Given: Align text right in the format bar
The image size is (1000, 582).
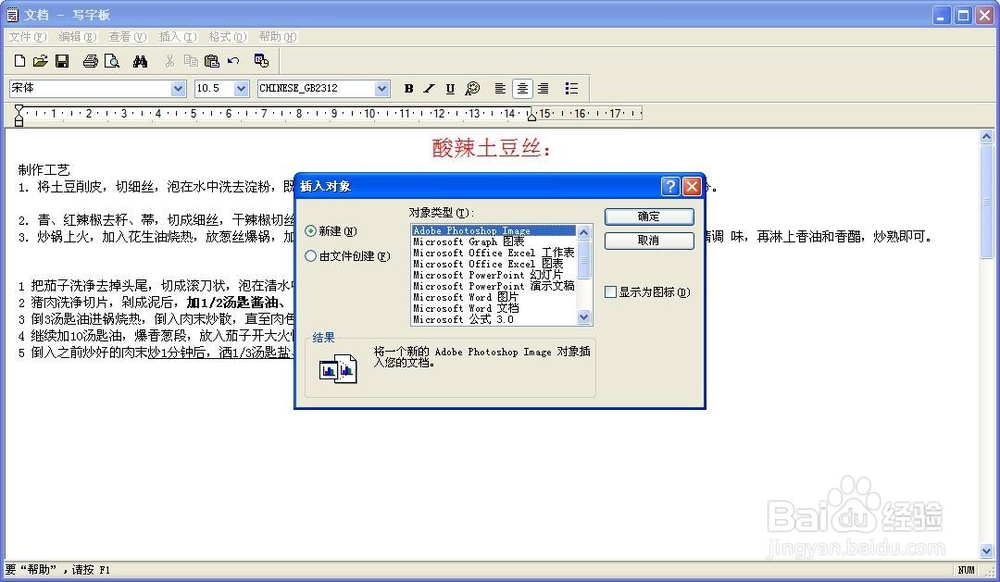Looking at the screenshot, I should [543, 89].
